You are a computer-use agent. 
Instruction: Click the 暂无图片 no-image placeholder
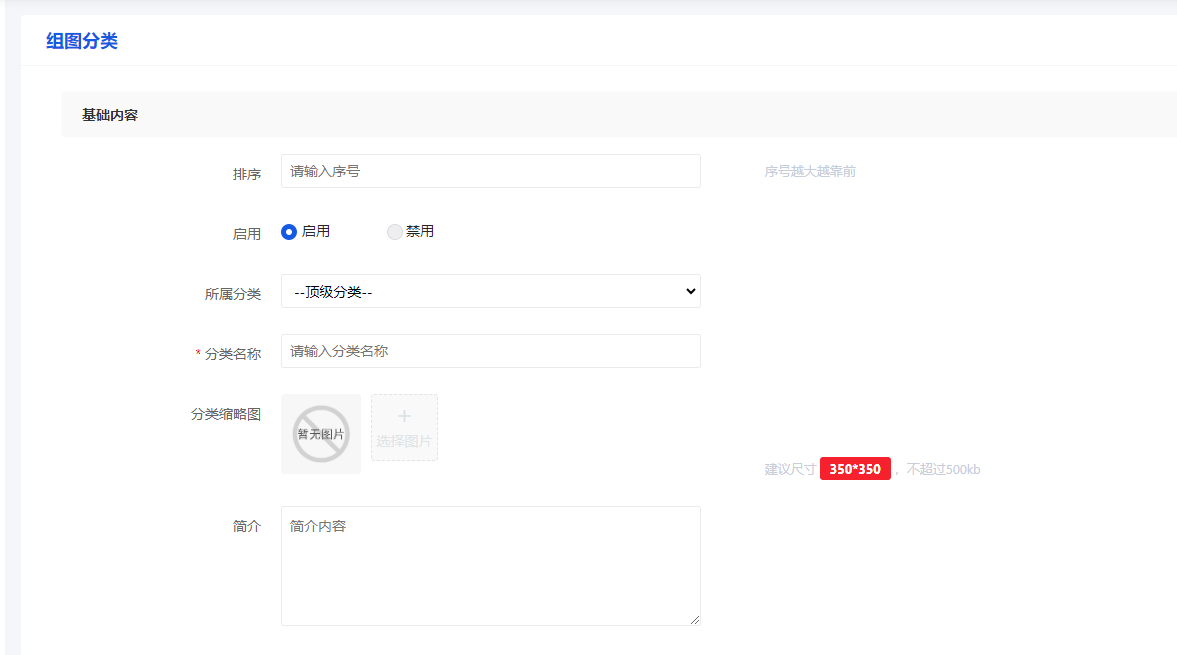click(x=321, y=434)
